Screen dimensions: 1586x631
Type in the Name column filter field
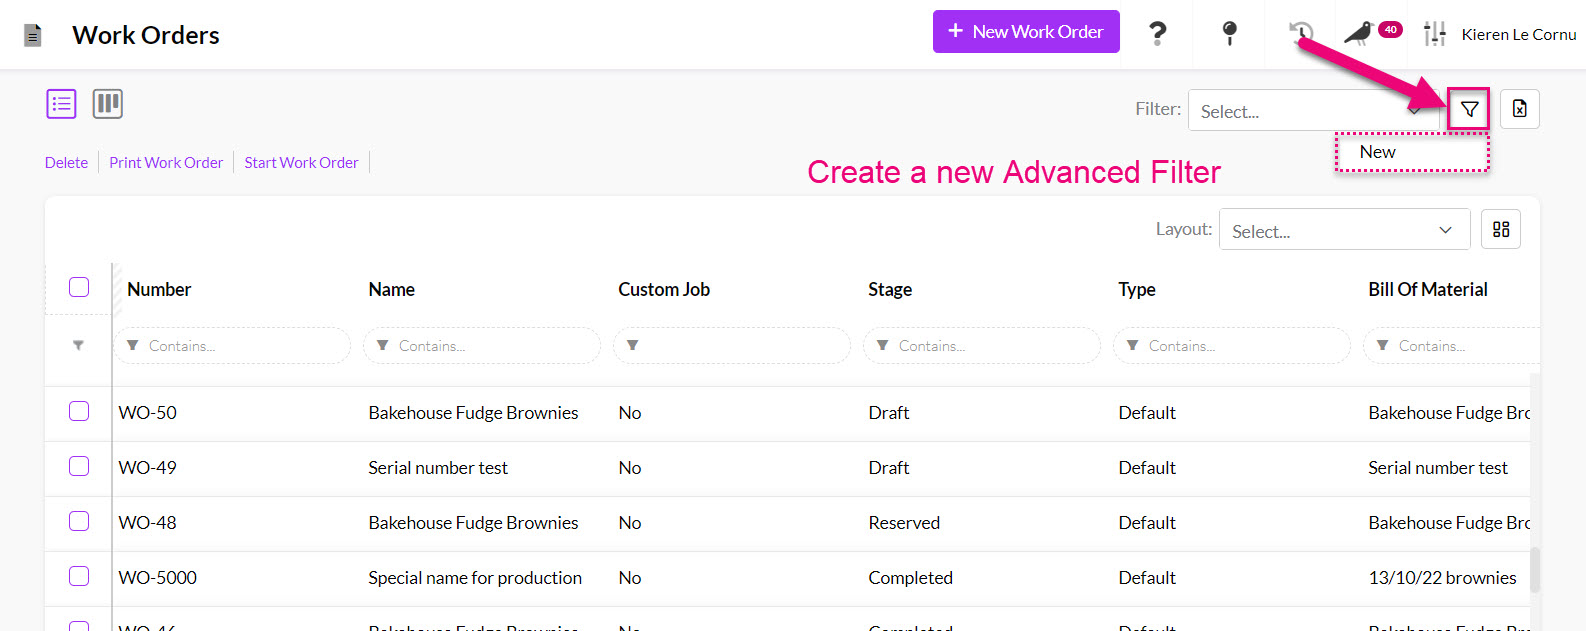click(490, 346)
